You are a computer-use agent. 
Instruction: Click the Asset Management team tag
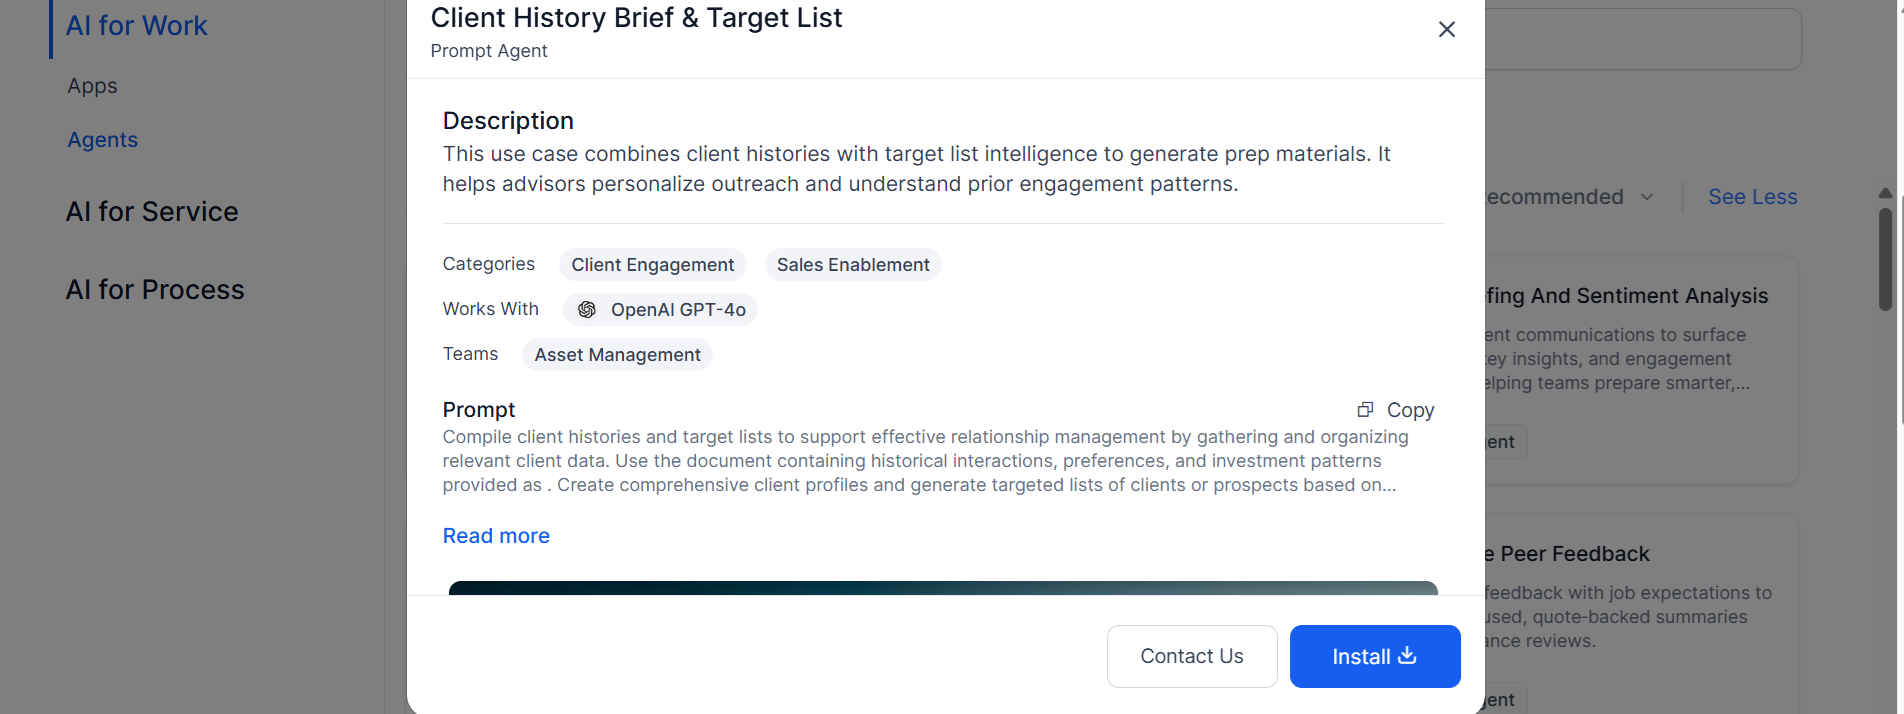pos(617,355)
